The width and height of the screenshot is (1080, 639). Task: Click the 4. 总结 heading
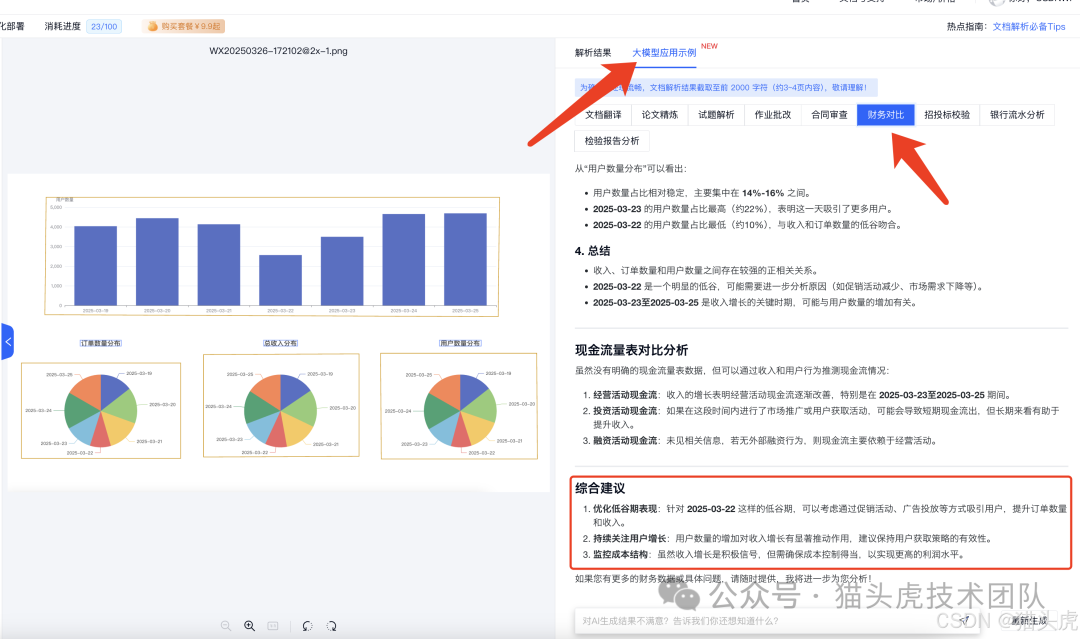click(x=592, y=251)
